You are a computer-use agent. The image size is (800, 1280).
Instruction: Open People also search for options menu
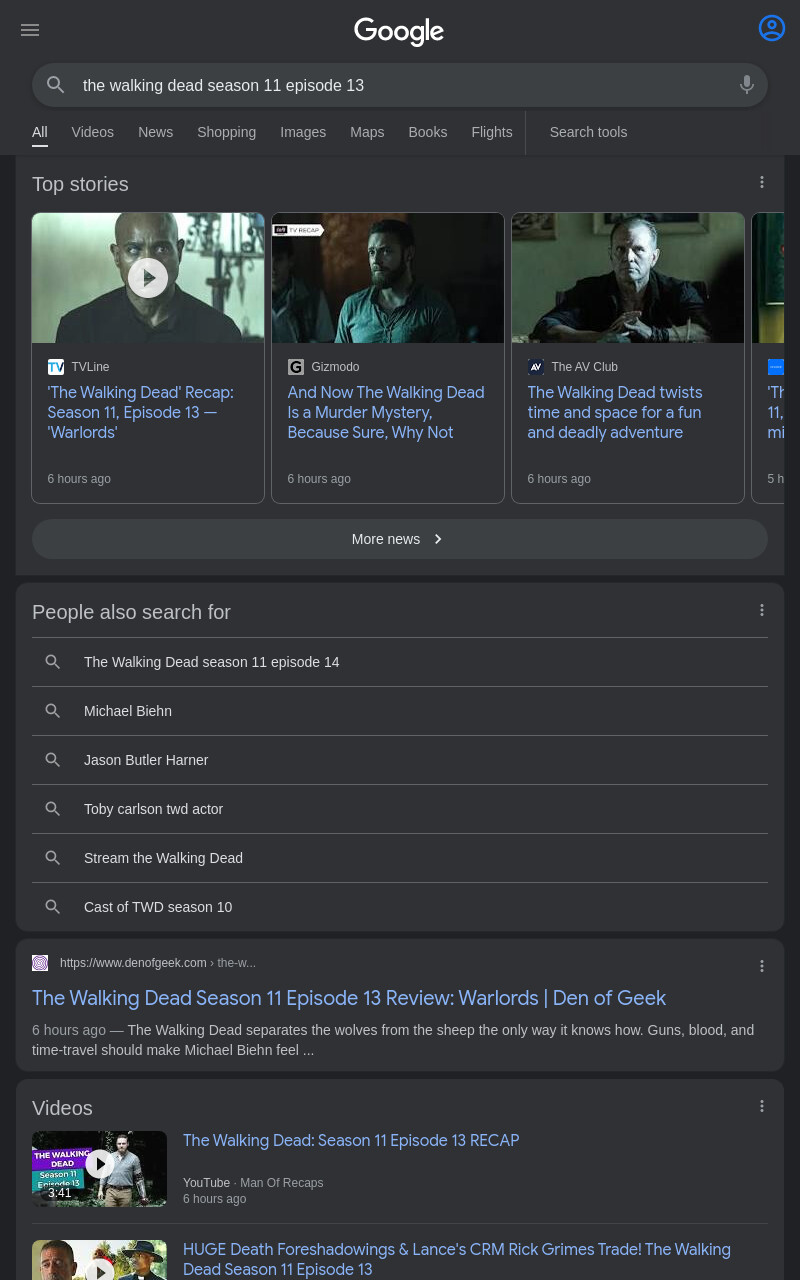click(762, 610)
